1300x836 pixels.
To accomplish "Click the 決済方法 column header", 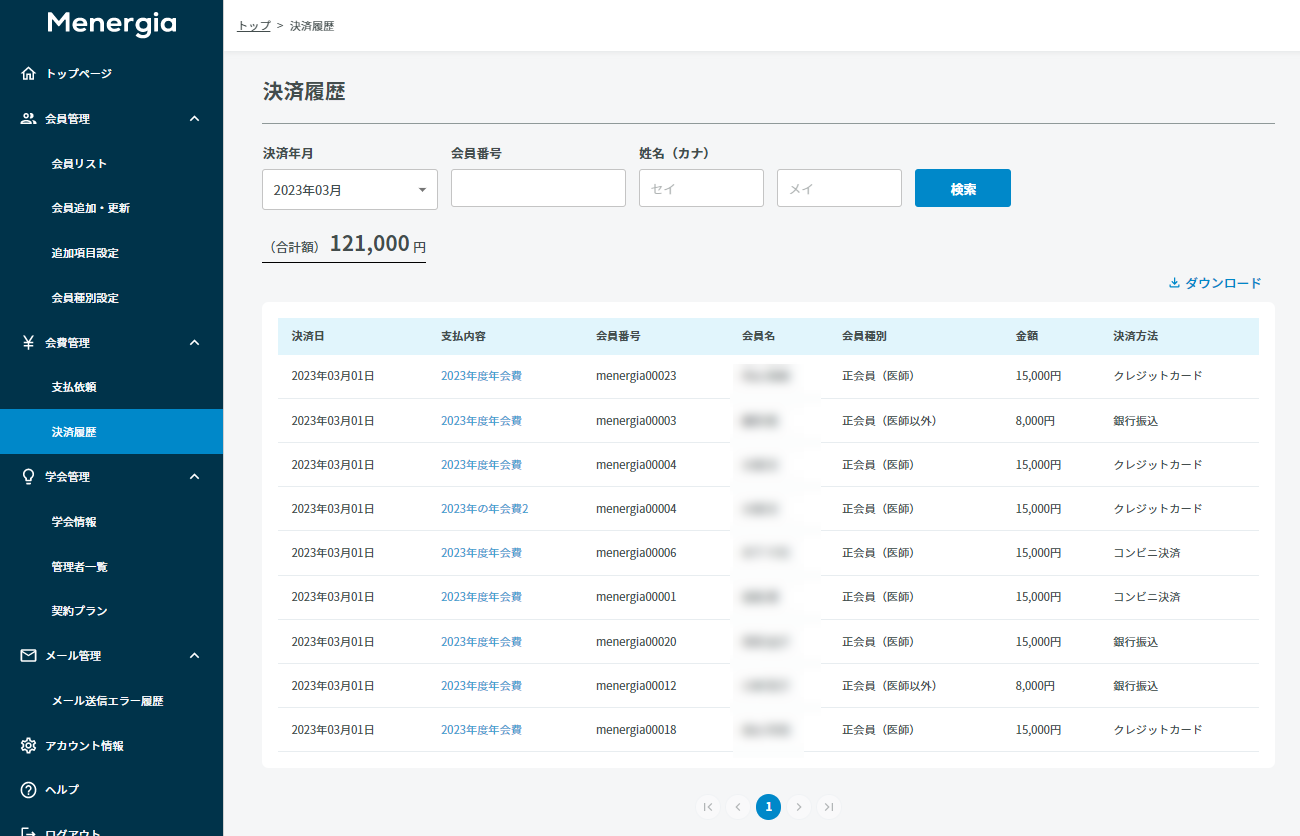I will (1136, 337).
